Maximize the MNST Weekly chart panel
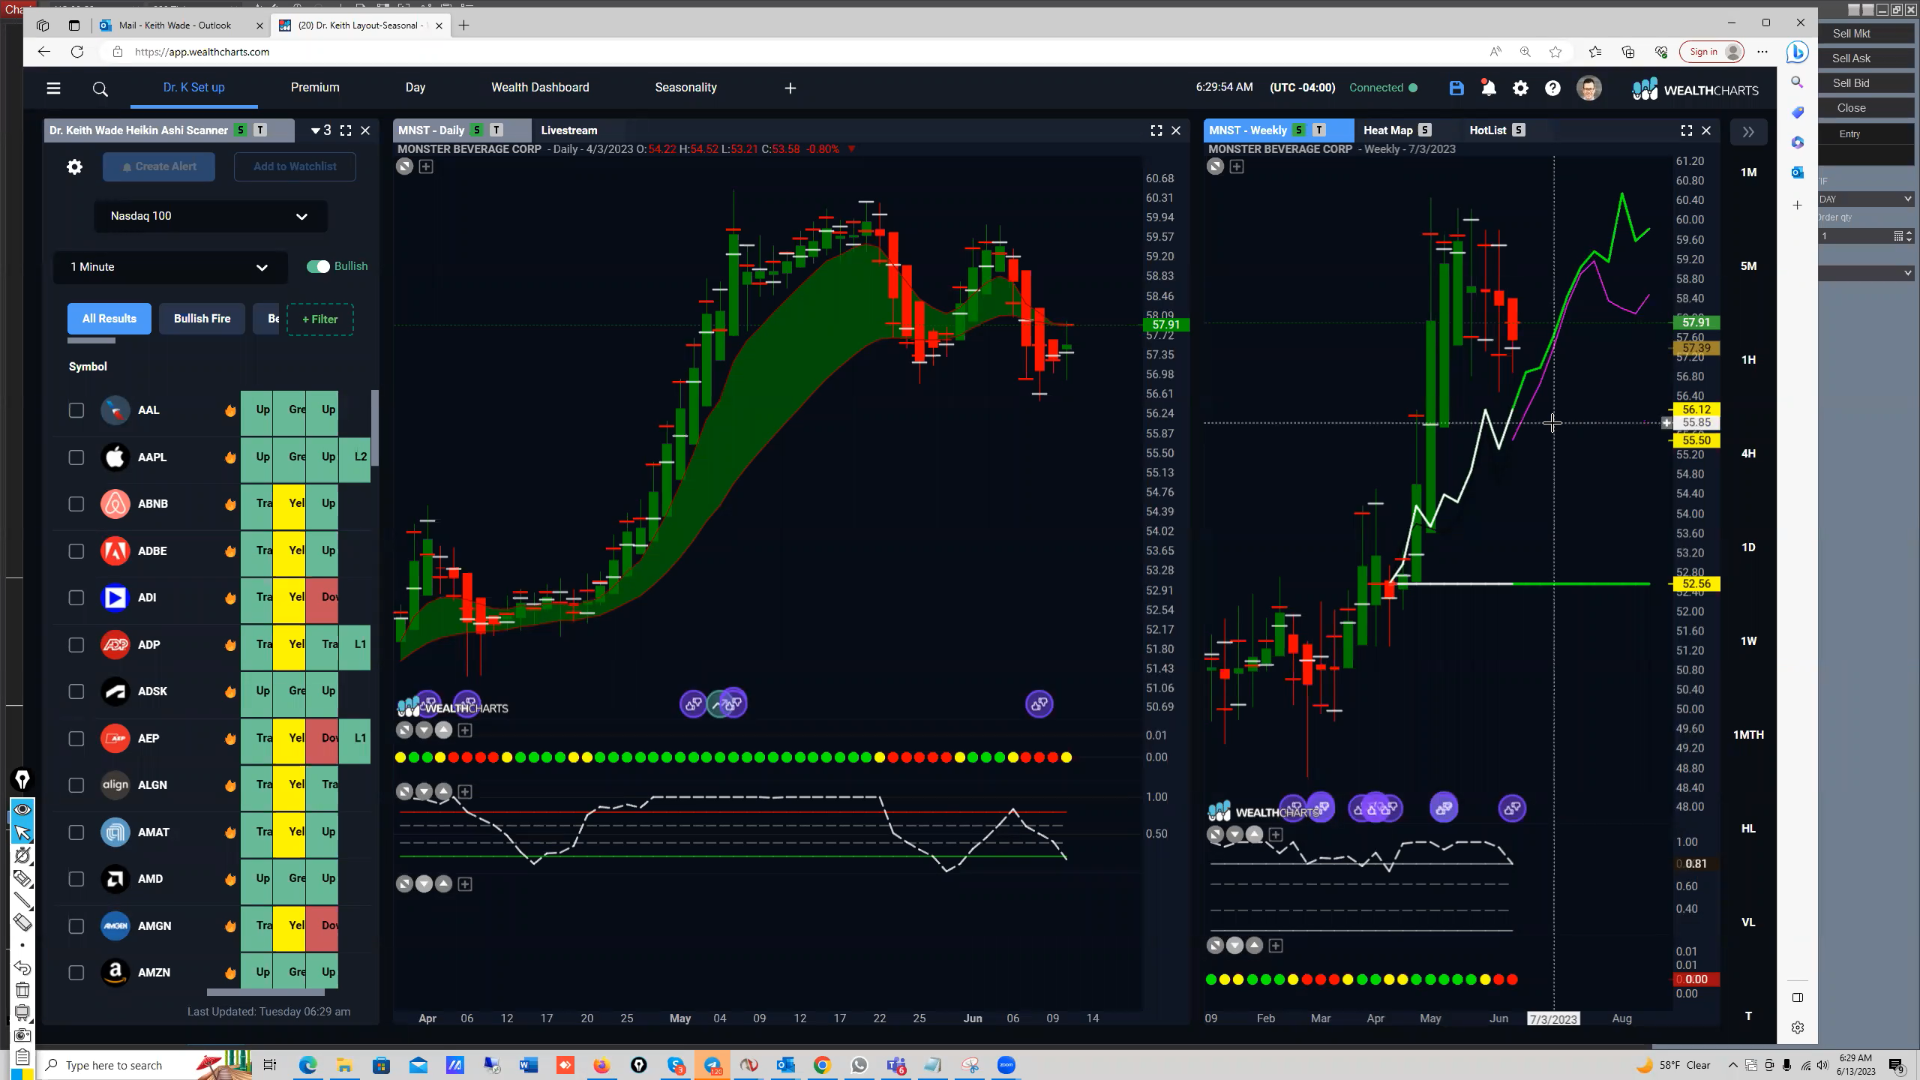Screen dimensions: 1920x1080 tap(1687, 130)
